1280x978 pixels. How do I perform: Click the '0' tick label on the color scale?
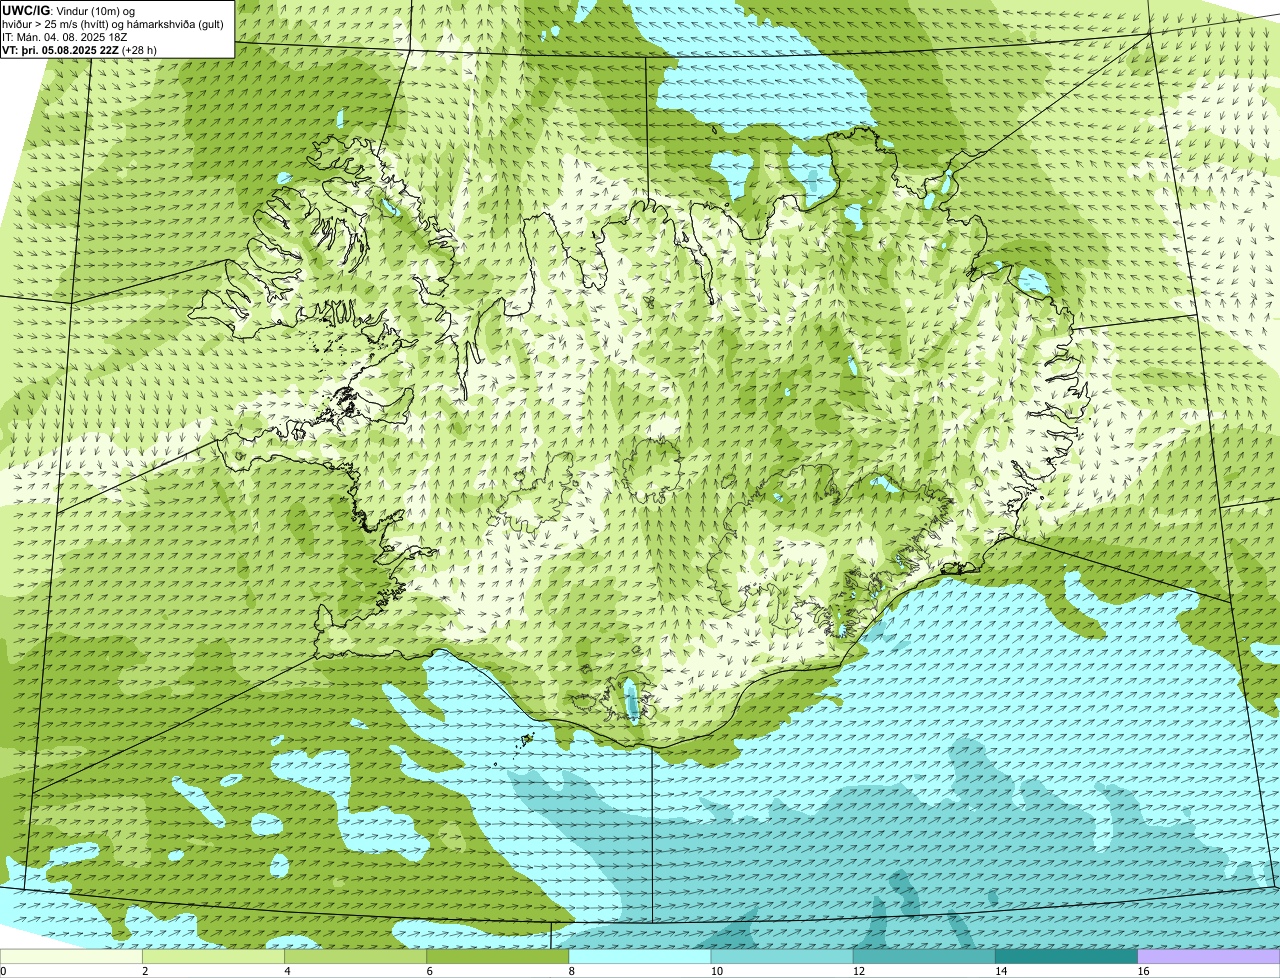[x=3, y=971]
